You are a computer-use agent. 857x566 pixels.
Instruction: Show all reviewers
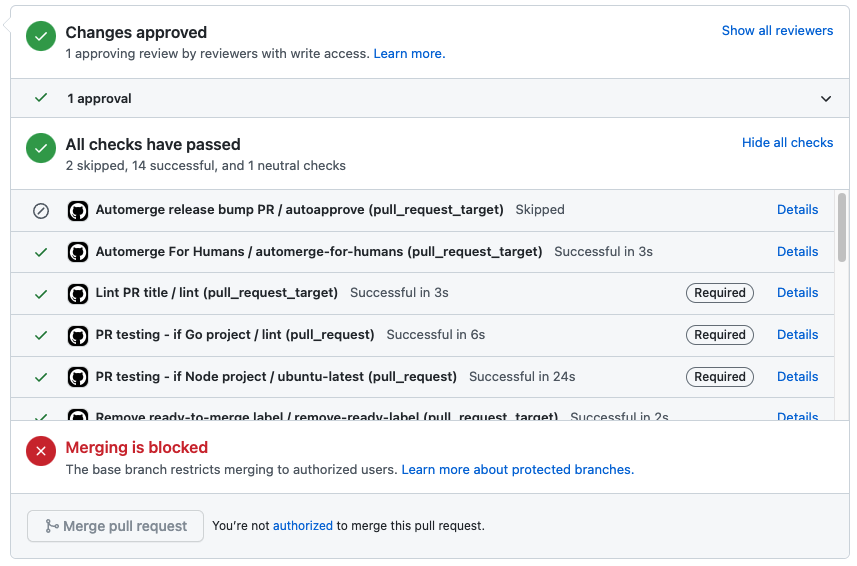777,31
